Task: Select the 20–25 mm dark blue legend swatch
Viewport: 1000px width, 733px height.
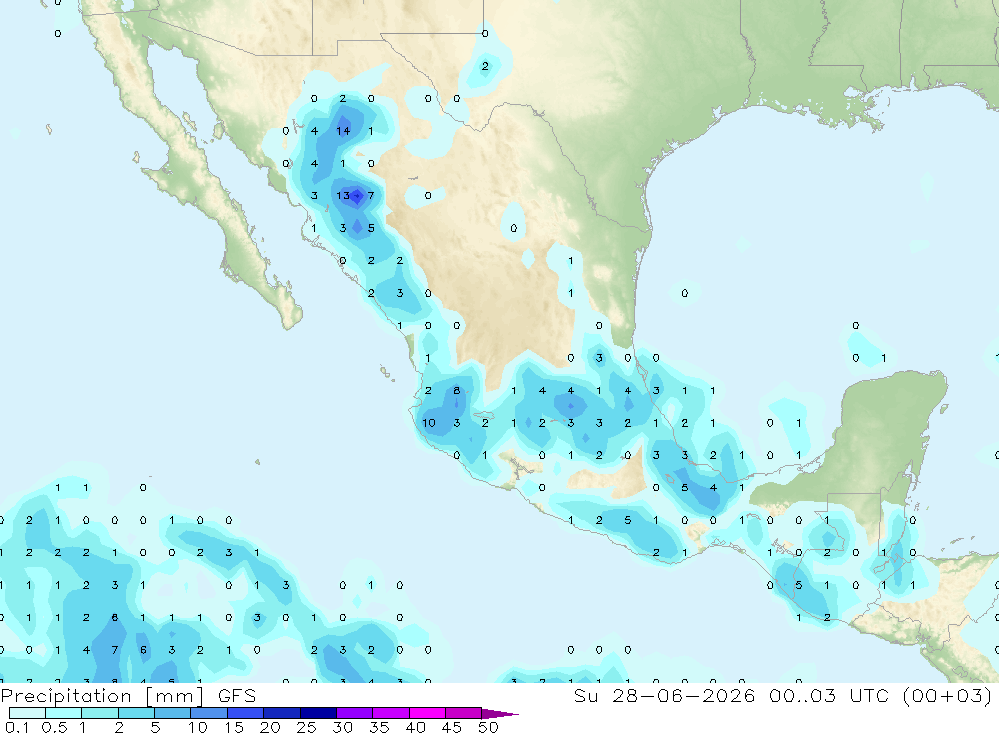Action: [282, 713]
